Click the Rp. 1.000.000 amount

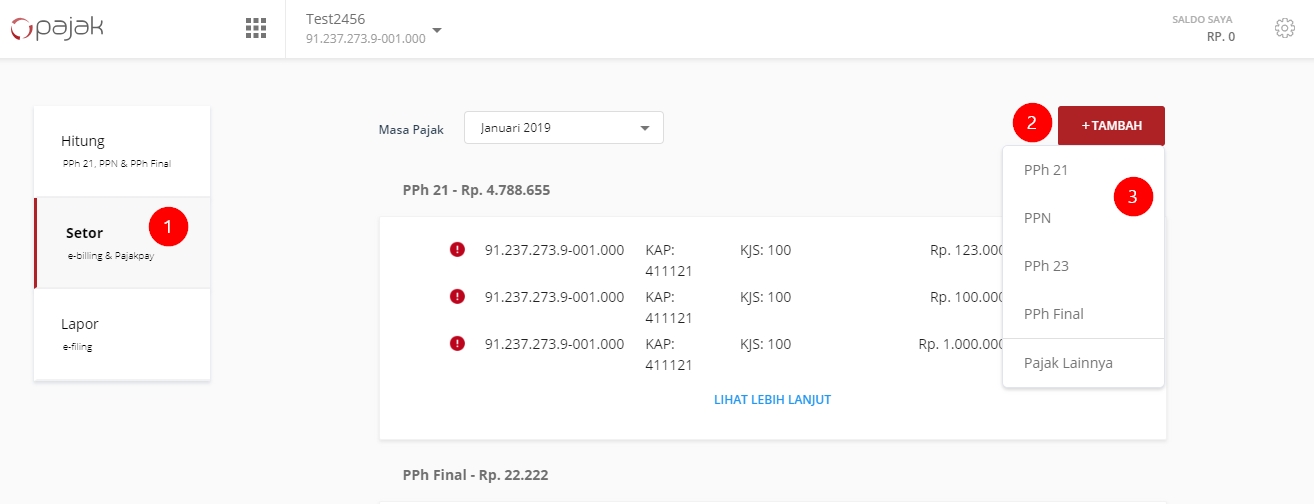(x=961, y=344)
